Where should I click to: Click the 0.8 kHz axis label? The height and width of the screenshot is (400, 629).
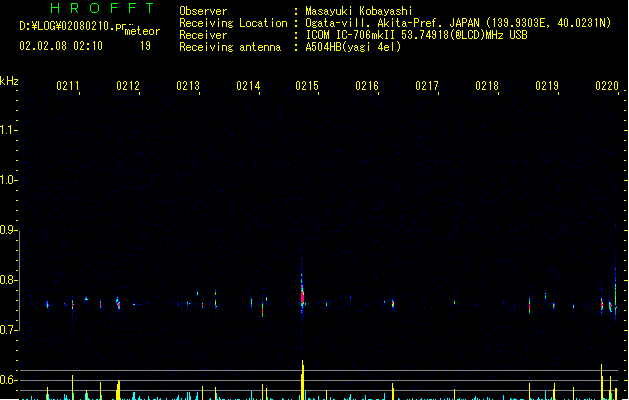coord(8,280)
